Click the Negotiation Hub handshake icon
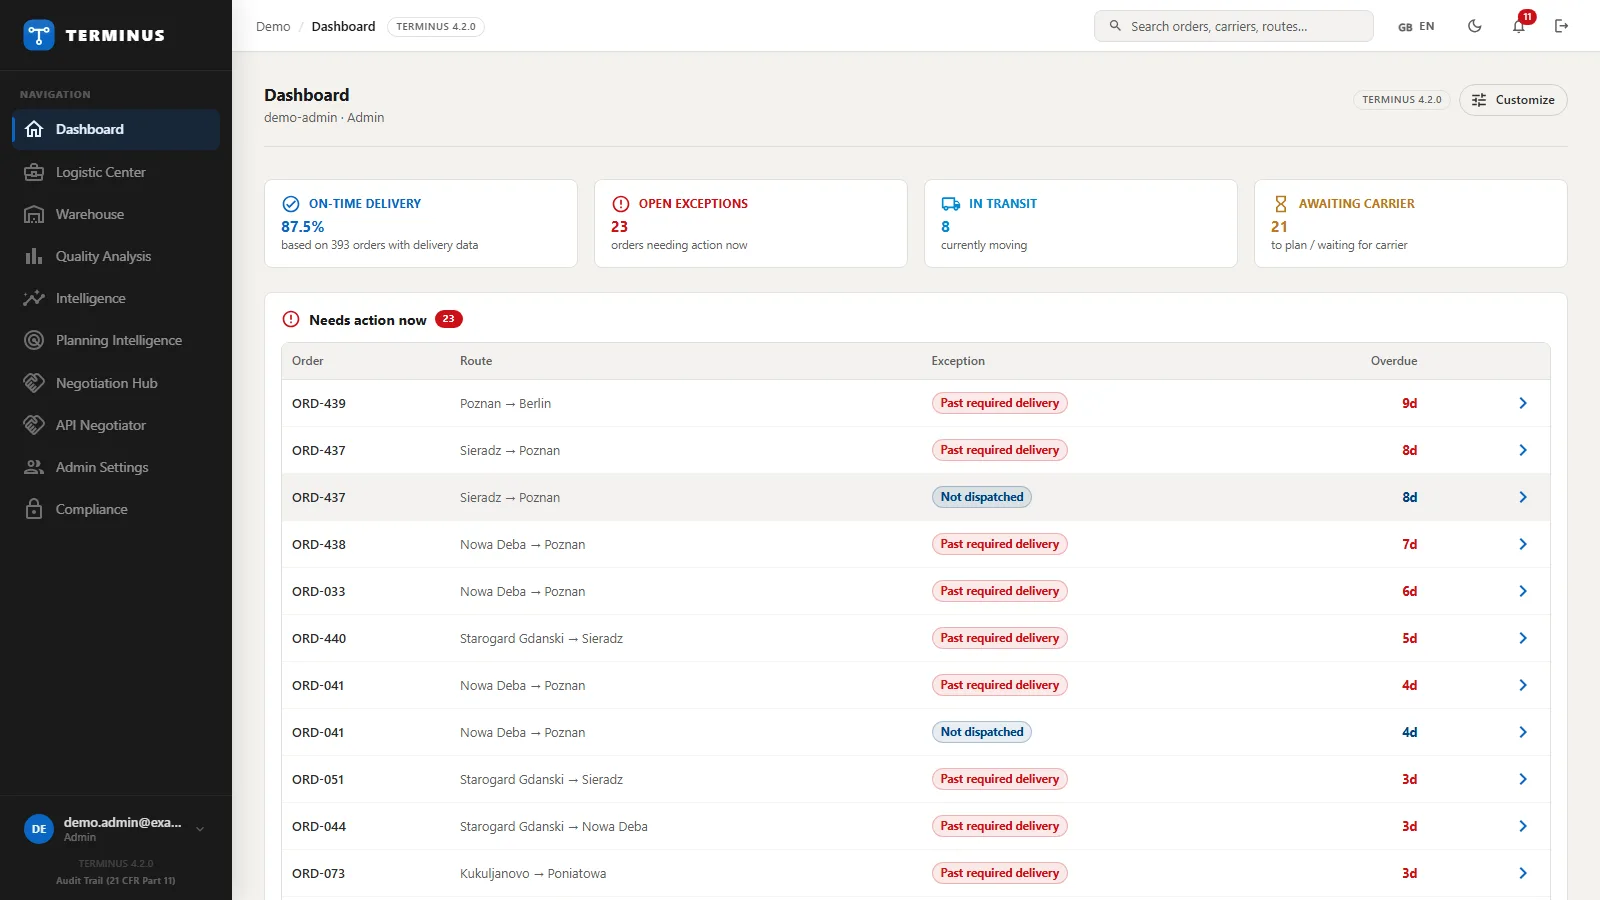Screen dimensions: 1600x900 [x=34, y=383]
